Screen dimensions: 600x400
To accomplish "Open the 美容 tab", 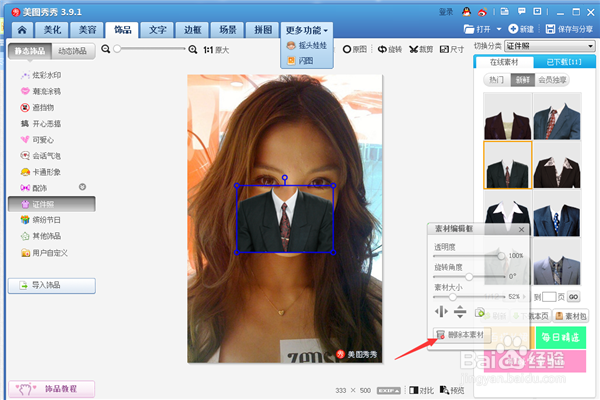I will [x=87, y=30].
